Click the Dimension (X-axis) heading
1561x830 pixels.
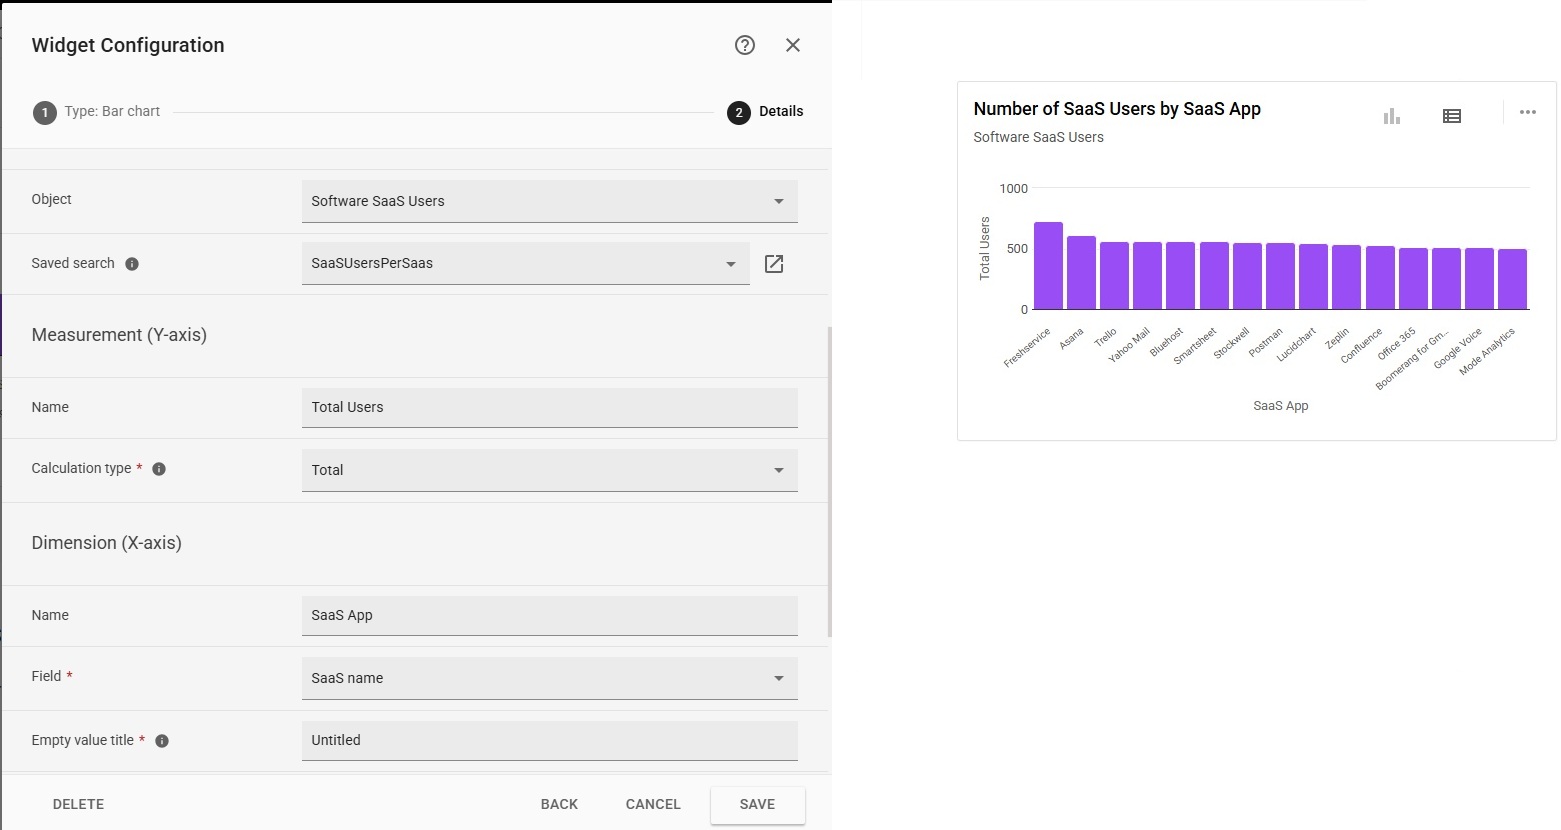coord(107,543)
